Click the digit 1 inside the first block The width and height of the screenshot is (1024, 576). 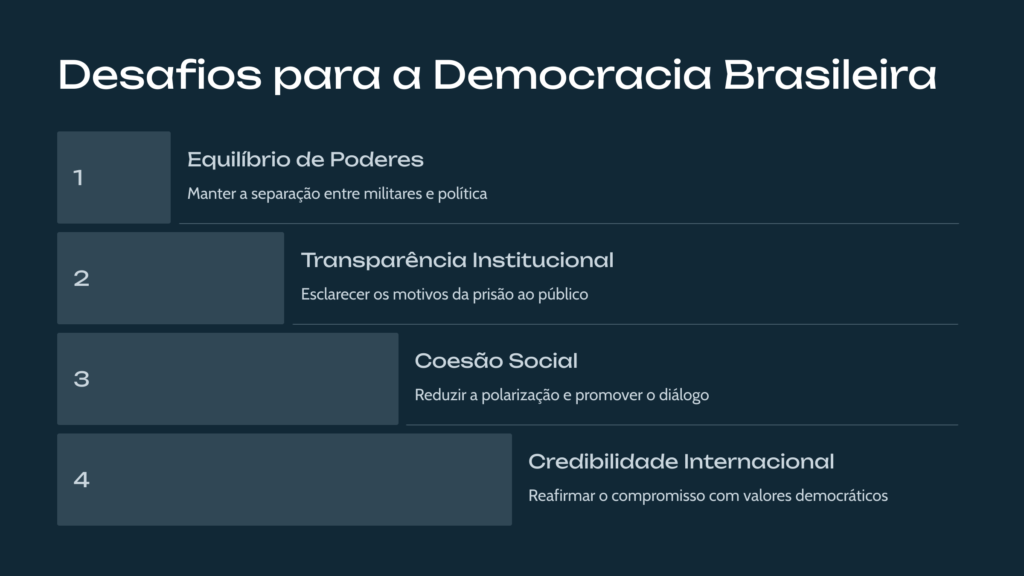coord(78,178)
